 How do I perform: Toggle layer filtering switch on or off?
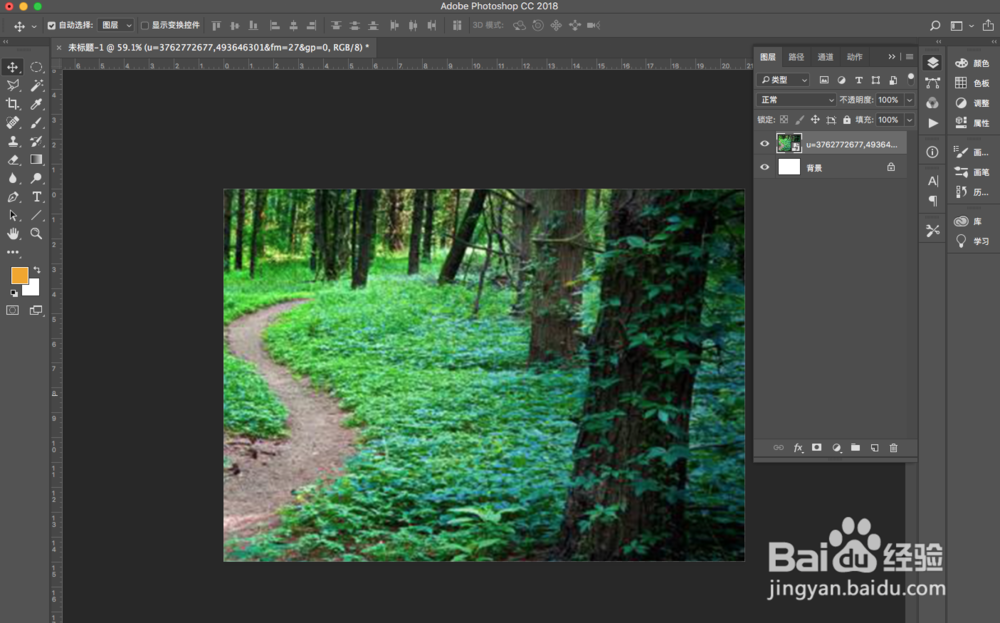[x=911, y=79]
